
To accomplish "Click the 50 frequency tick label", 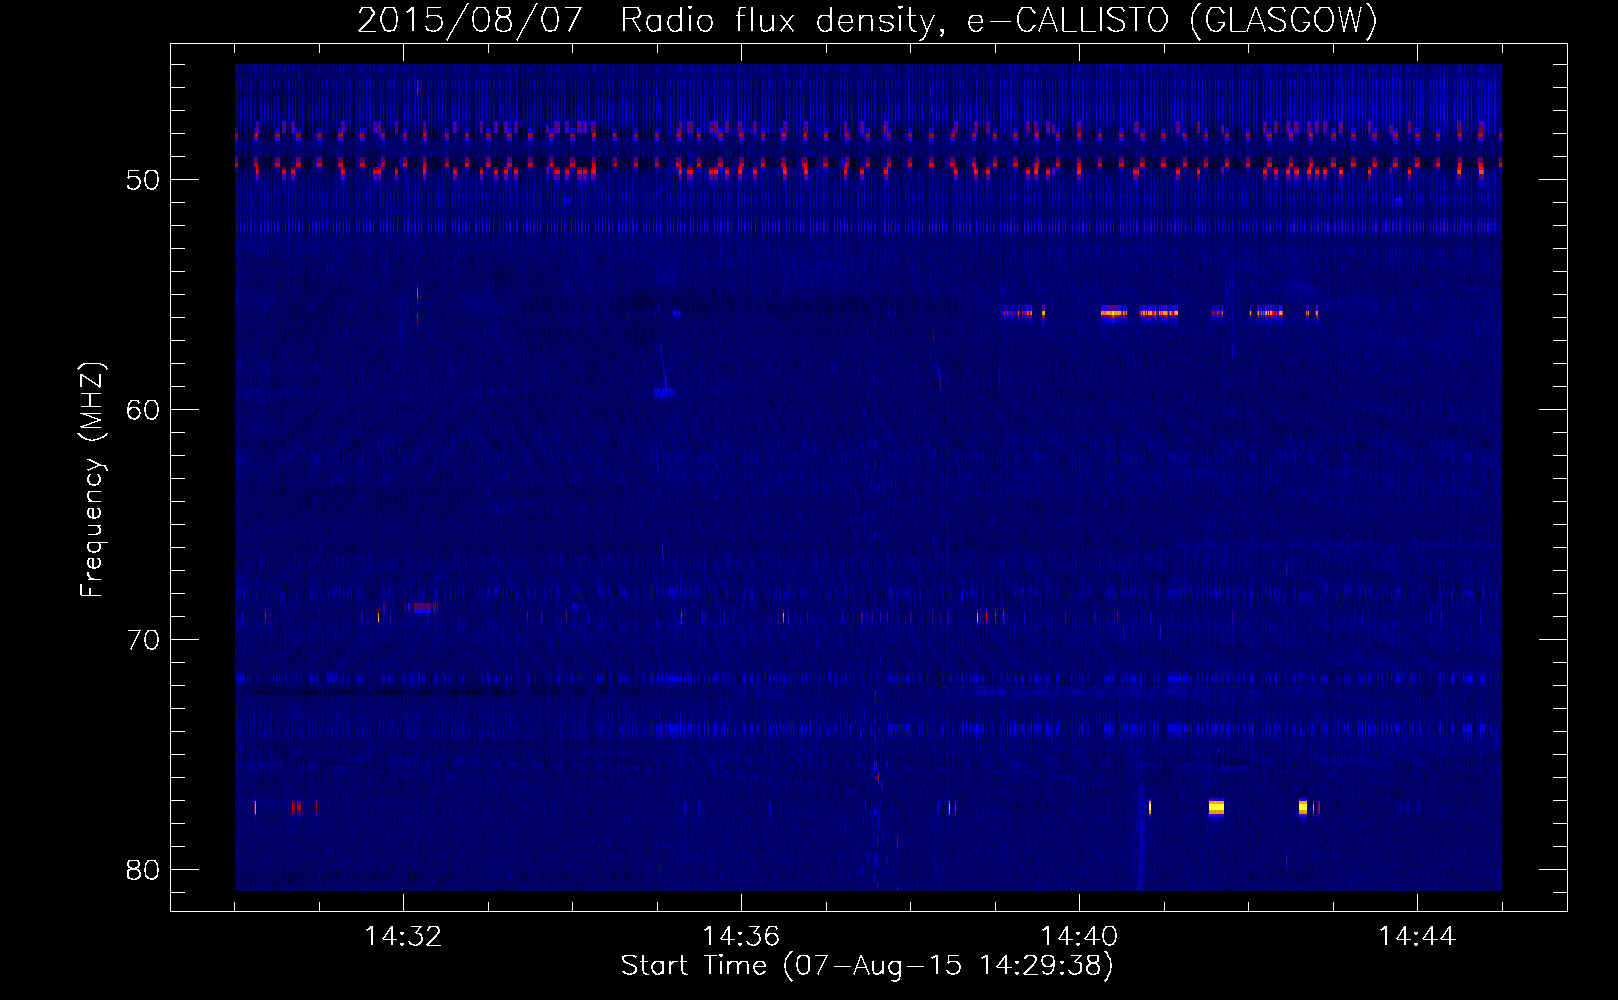I will point(143,180).
